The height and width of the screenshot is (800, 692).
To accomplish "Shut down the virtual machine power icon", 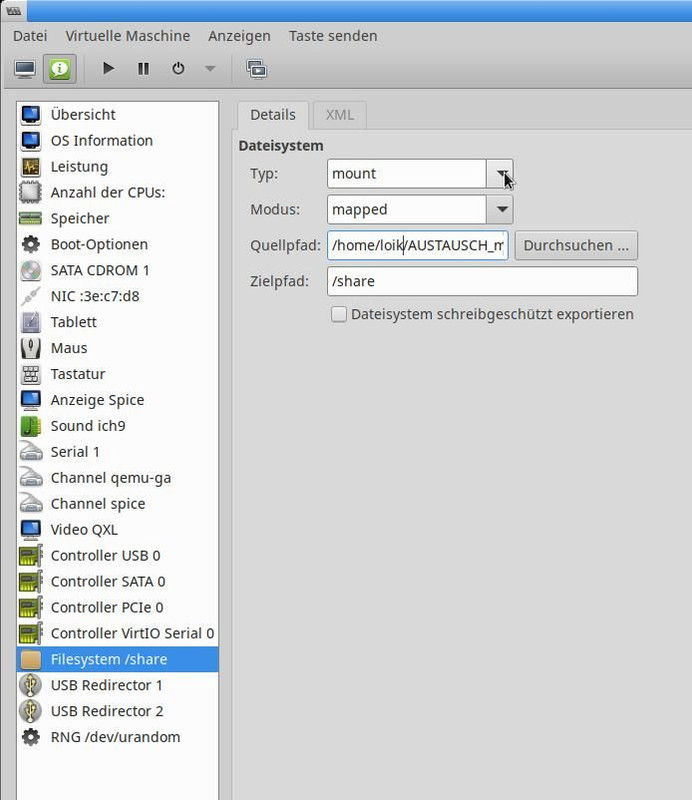I will [178, 68].
